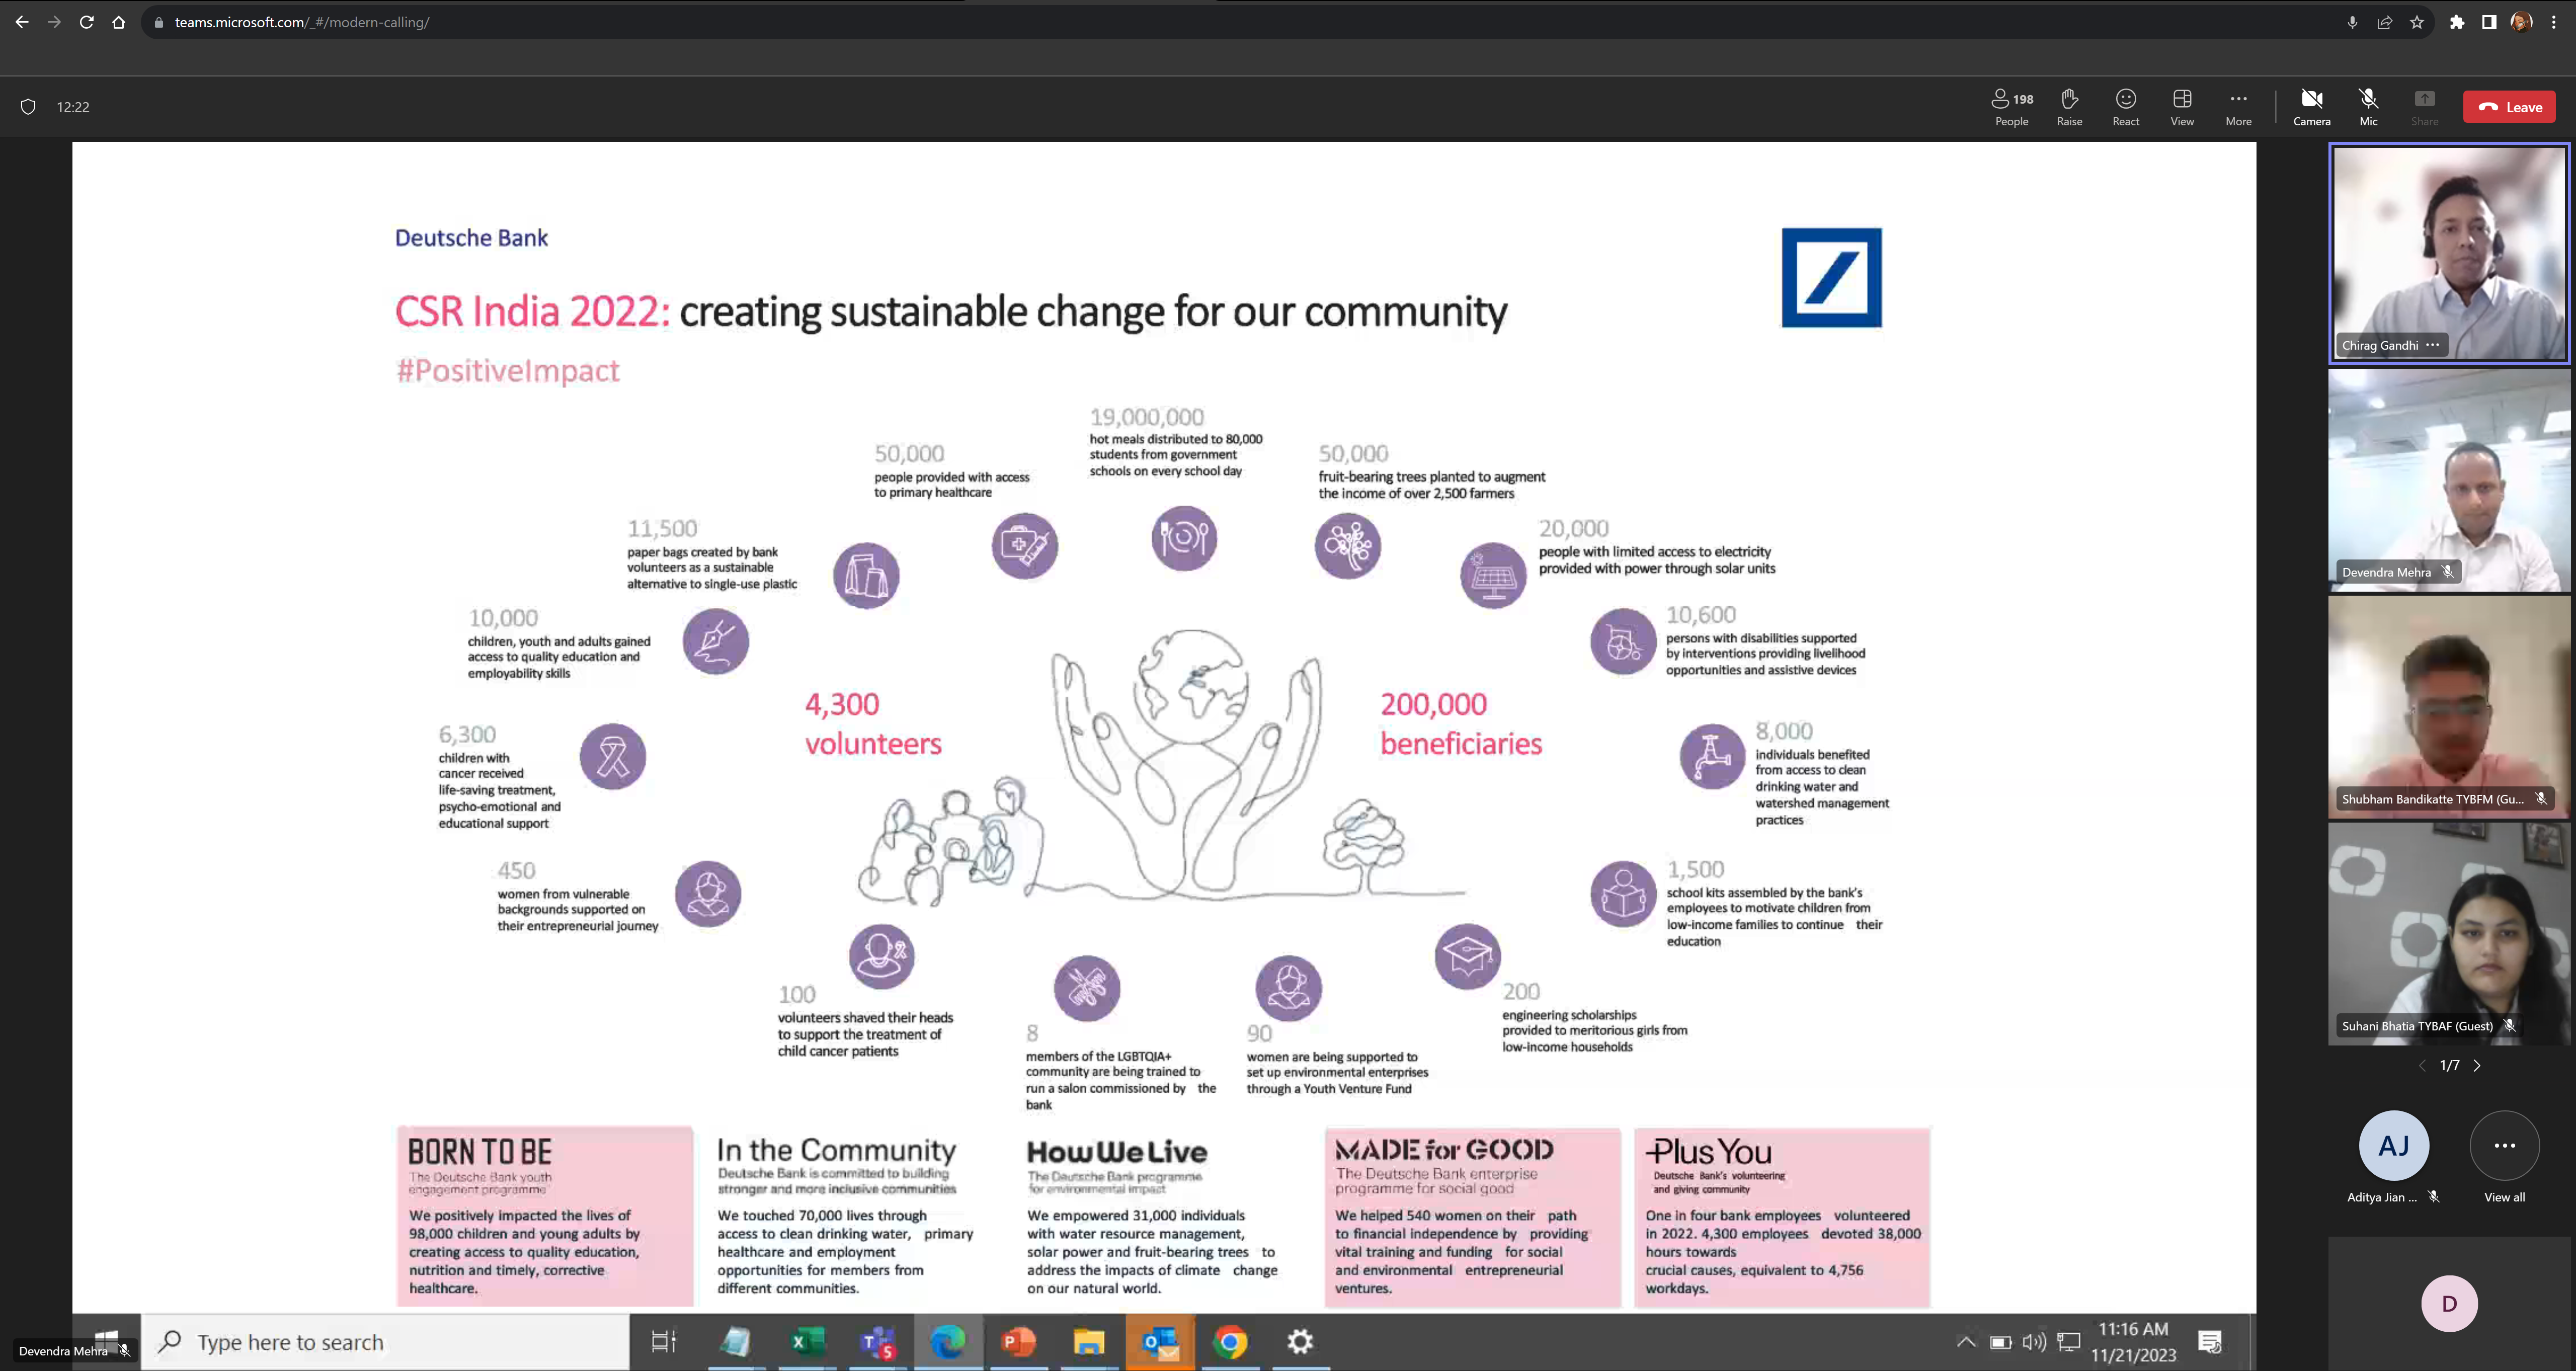Click the microphone icon in address bar
Screen dimensions: 2576x1371
point(2352,22)
